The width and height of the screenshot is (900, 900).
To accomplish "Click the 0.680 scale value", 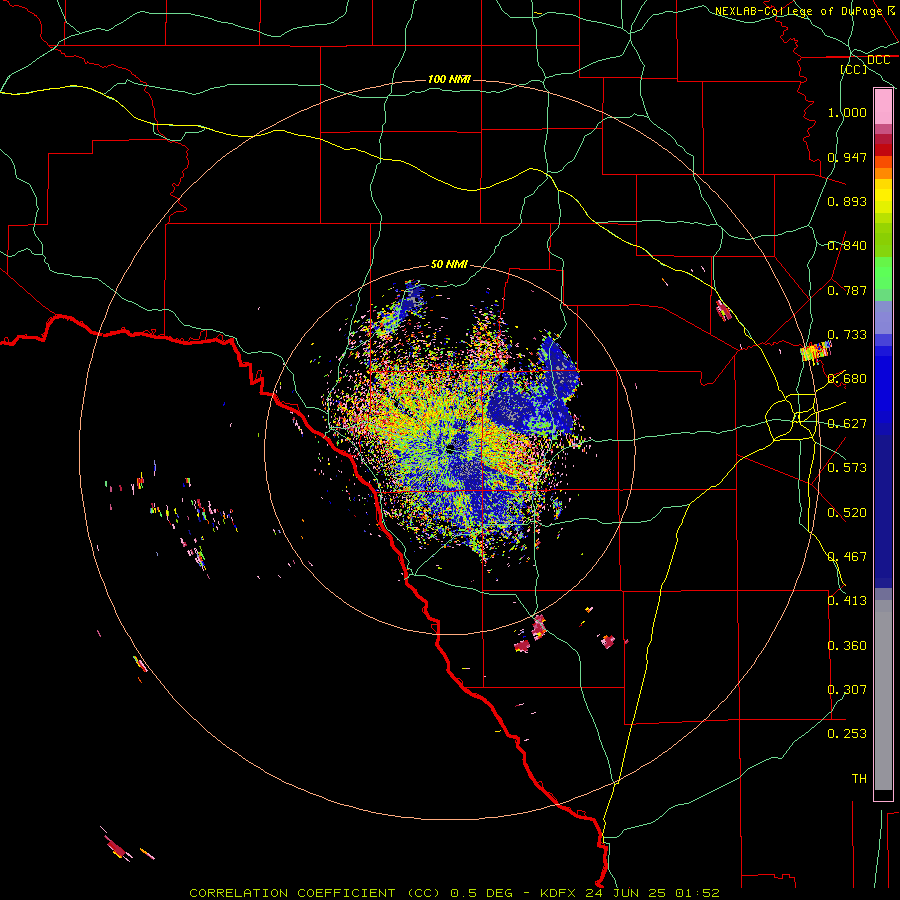I will 847,379.
